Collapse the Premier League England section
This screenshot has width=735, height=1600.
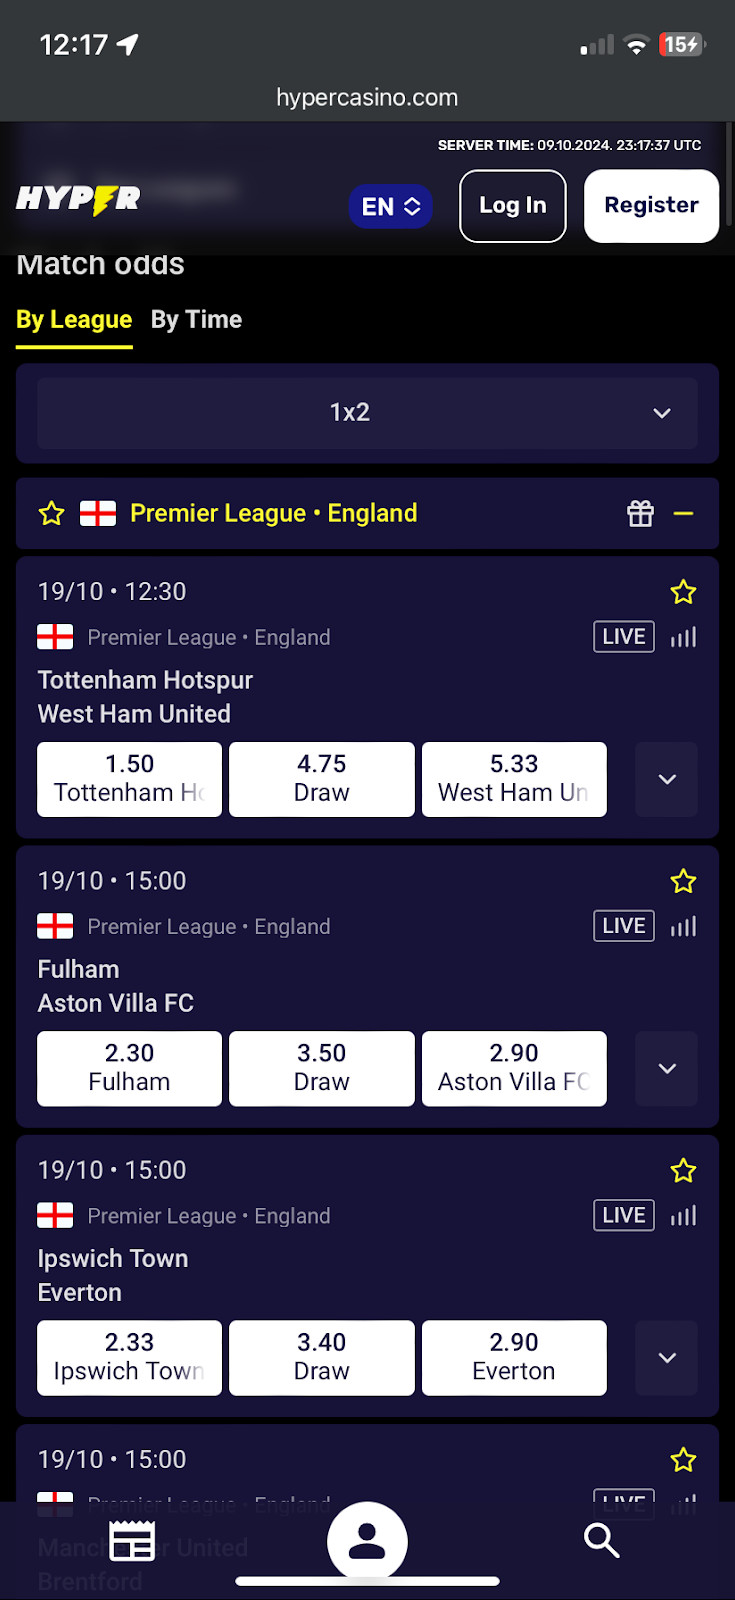(x=684, y=514)
